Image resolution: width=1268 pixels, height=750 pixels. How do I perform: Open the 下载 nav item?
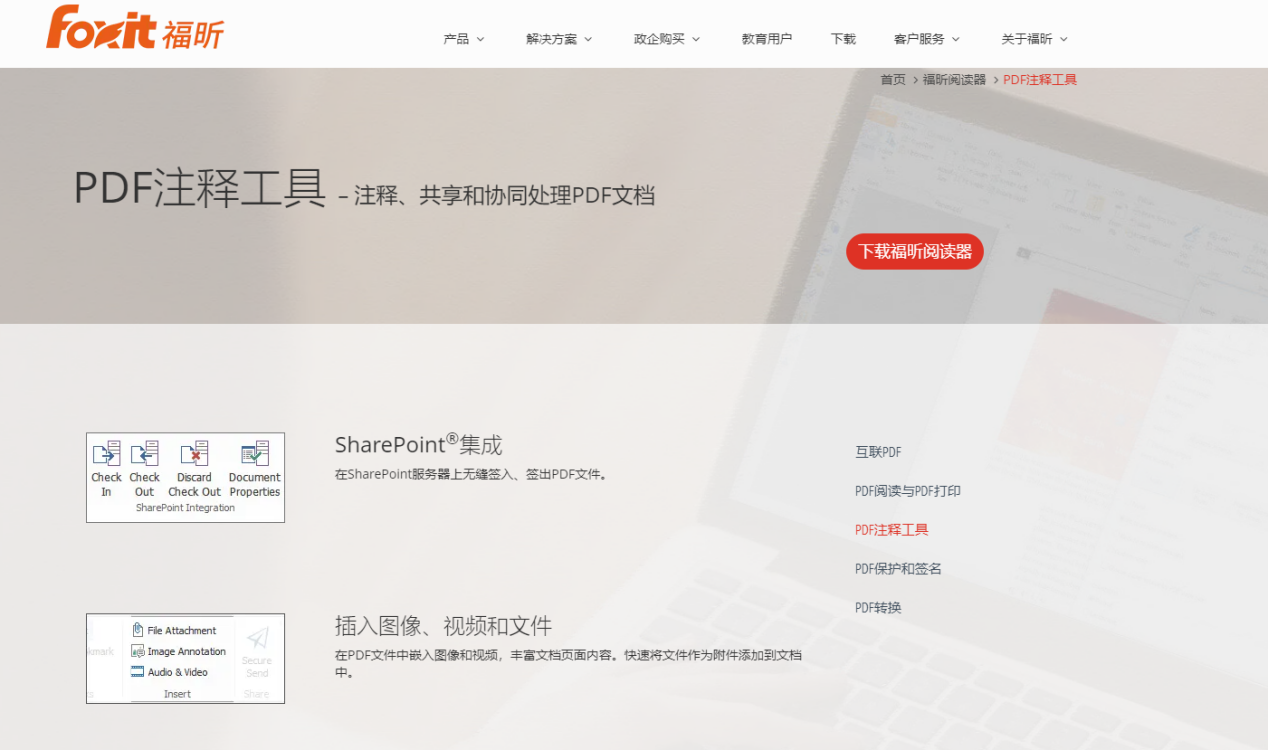[843, 39]
